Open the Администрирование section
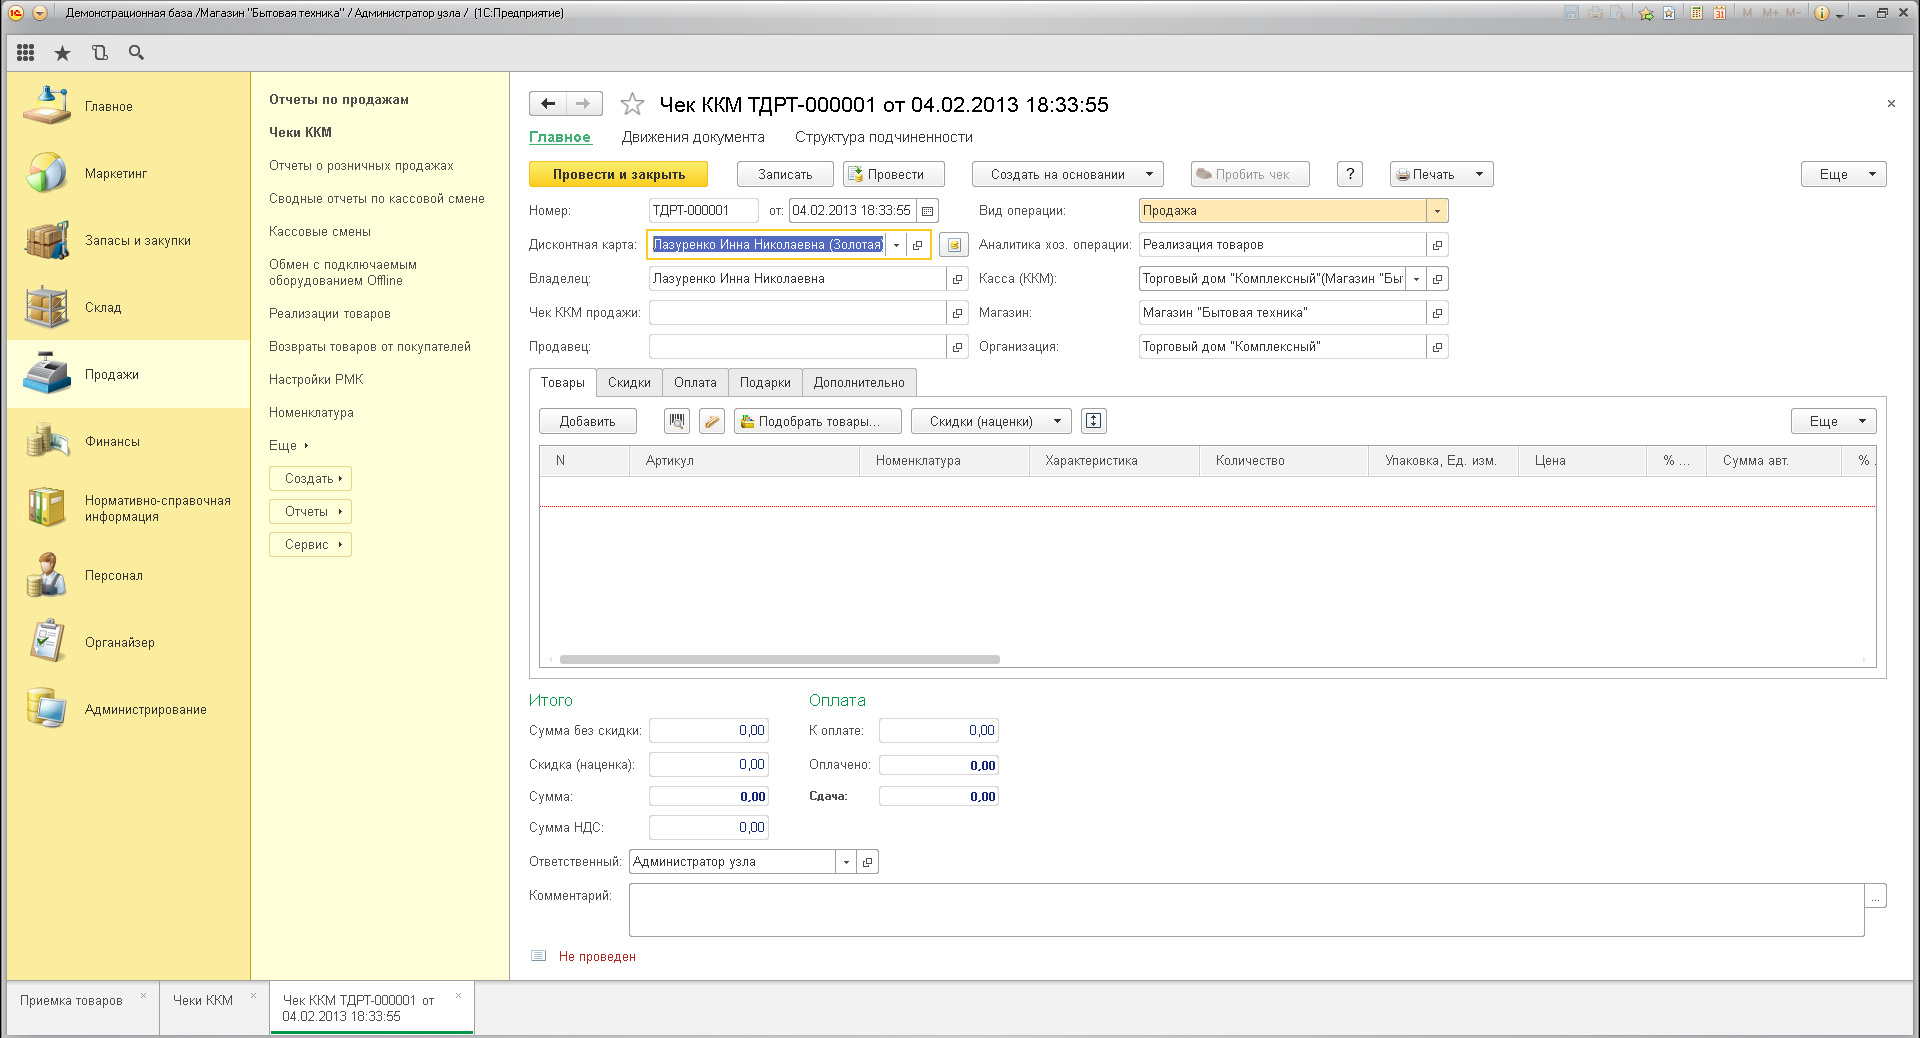This screenshot has width=1920, height=1038. tap(128, 709)
